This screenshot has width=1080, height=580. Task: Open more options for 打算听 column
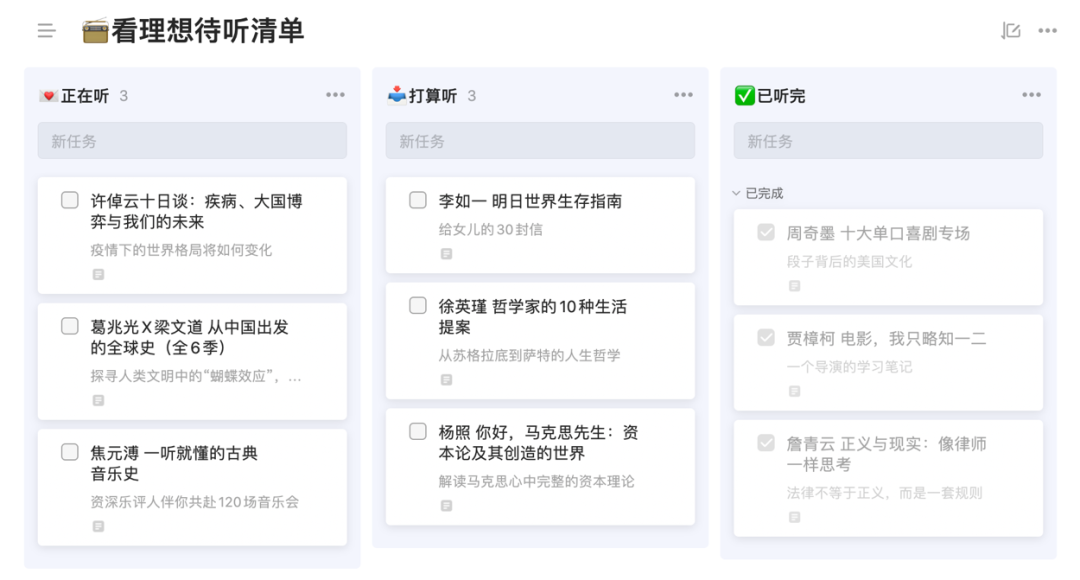pos(683,95)
